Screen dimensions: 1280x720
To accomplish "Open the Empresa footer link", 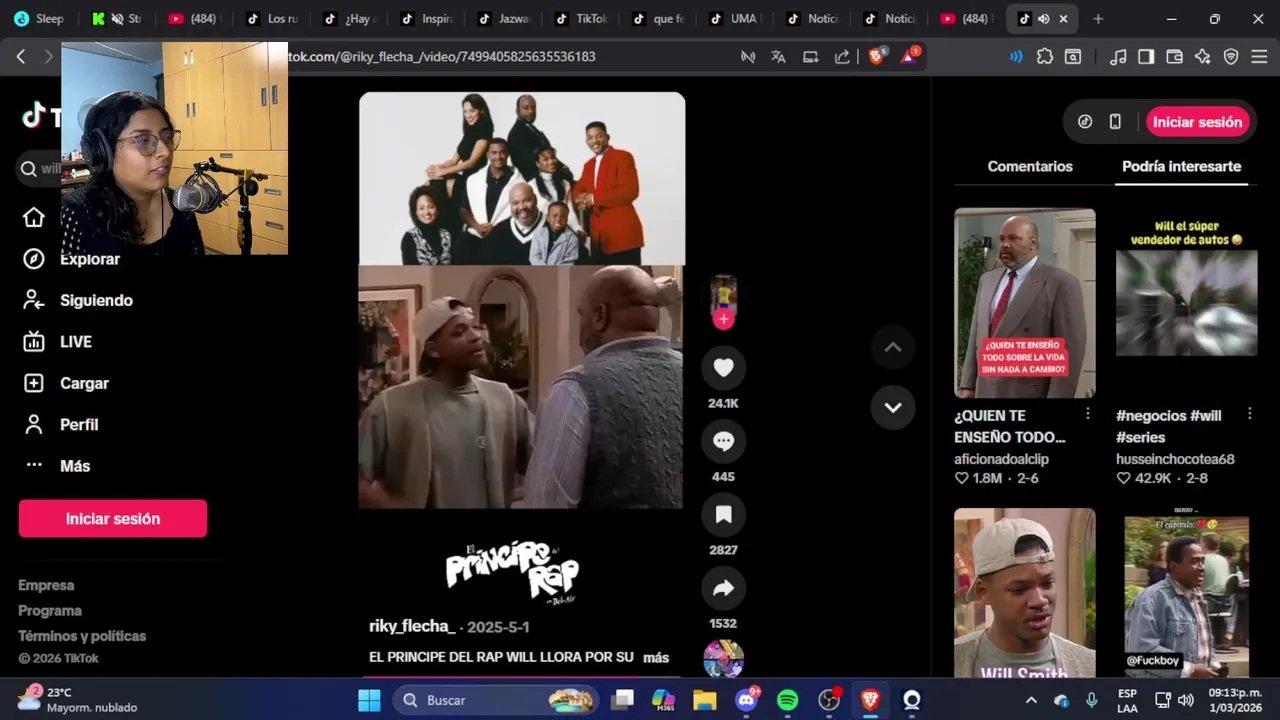I will pyautogui.click(x=46, y=585).
